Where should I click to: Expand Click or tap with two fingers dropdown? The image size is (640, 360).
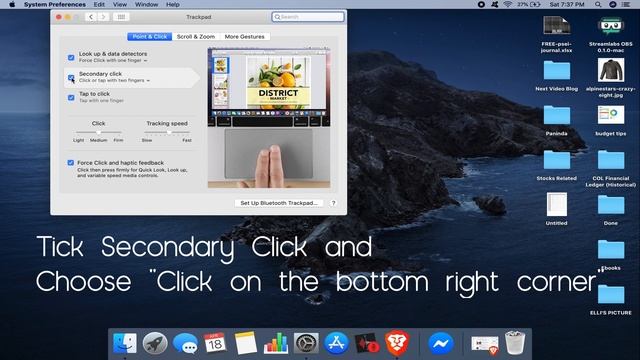(x=114, y=80)
